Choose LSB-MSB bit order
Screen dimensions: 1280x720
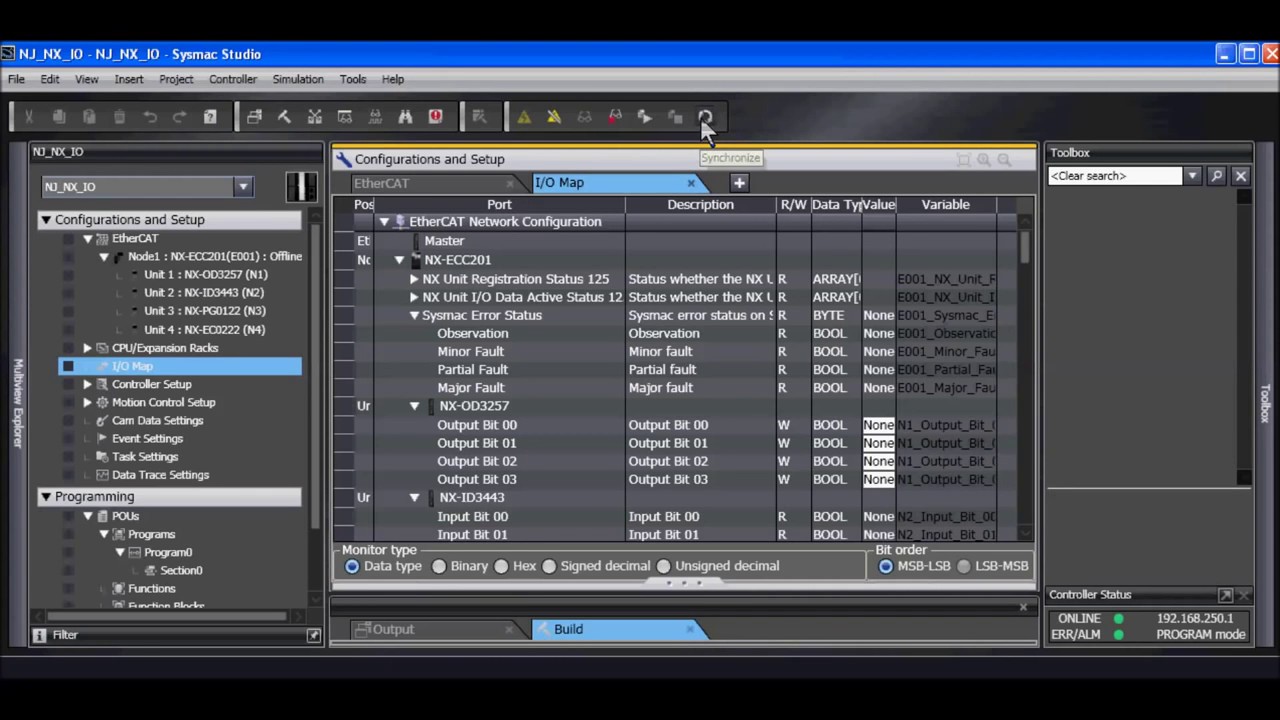964,566
